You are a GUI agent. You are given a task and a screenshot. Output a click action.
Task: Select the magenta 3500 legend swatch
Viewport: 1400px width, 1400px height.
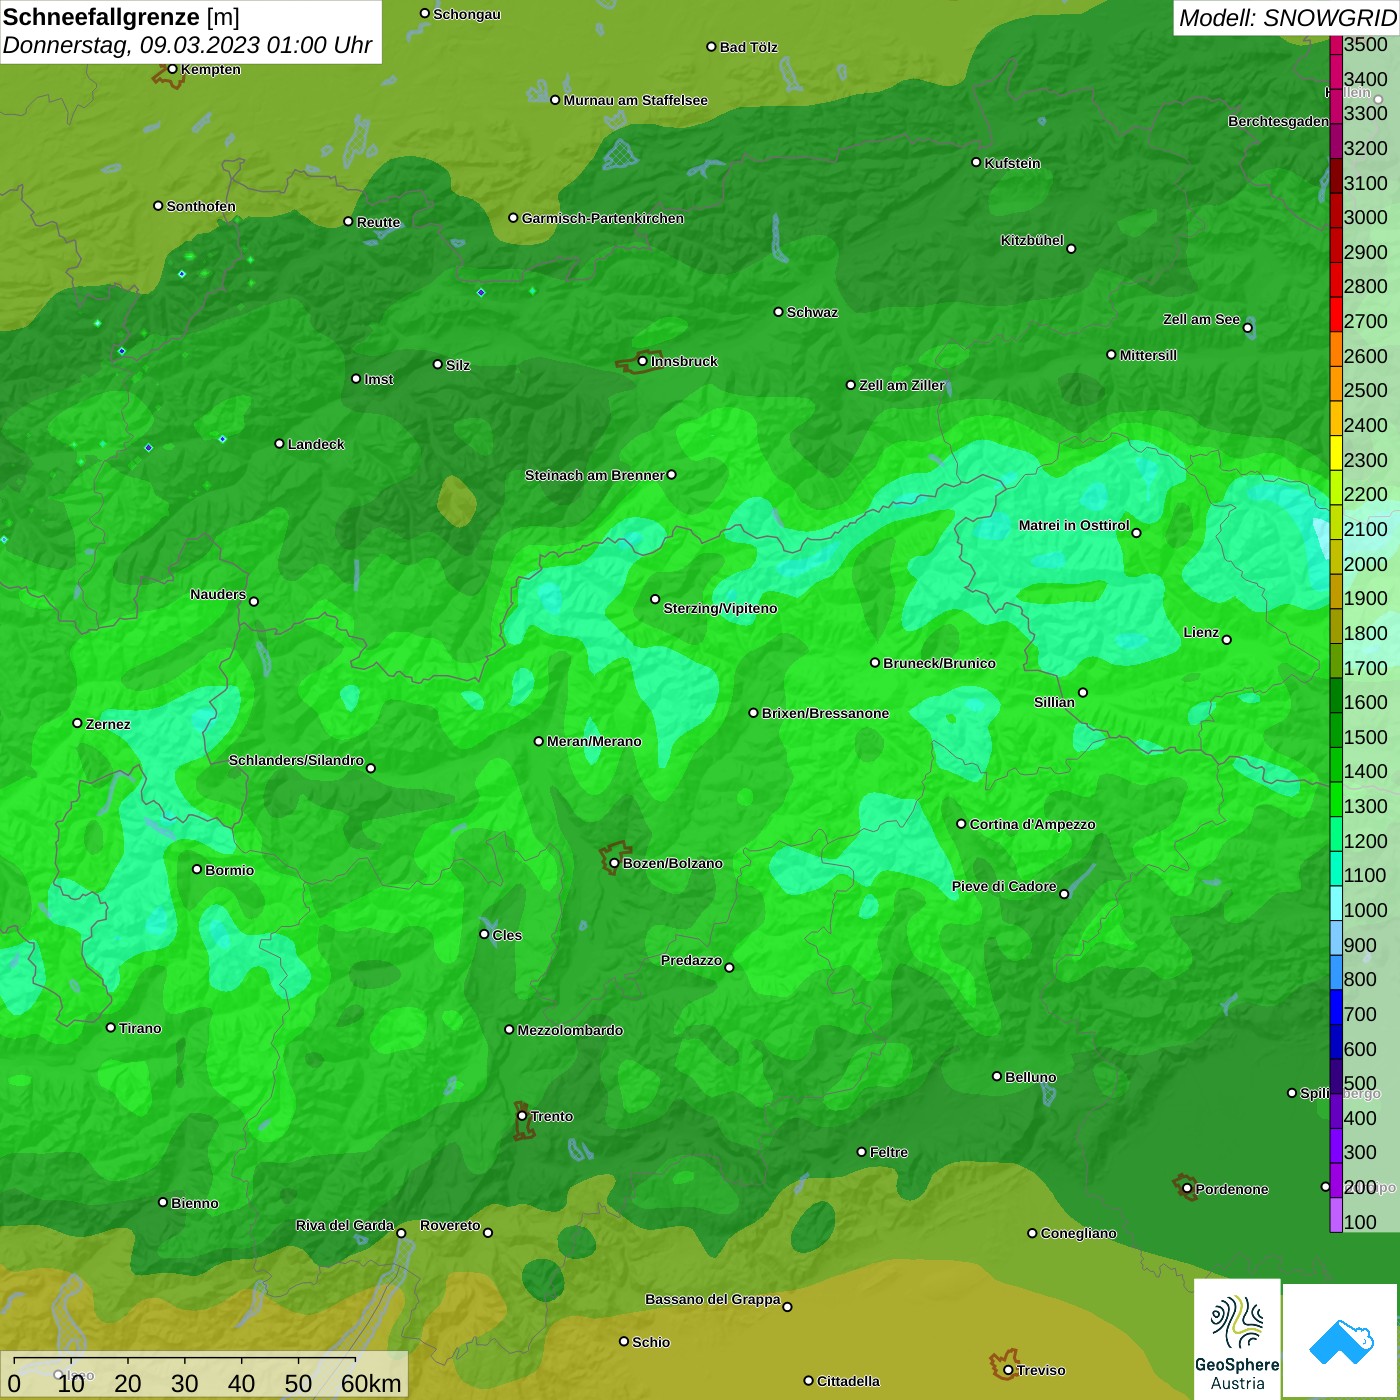click(x=1336, y=44)
